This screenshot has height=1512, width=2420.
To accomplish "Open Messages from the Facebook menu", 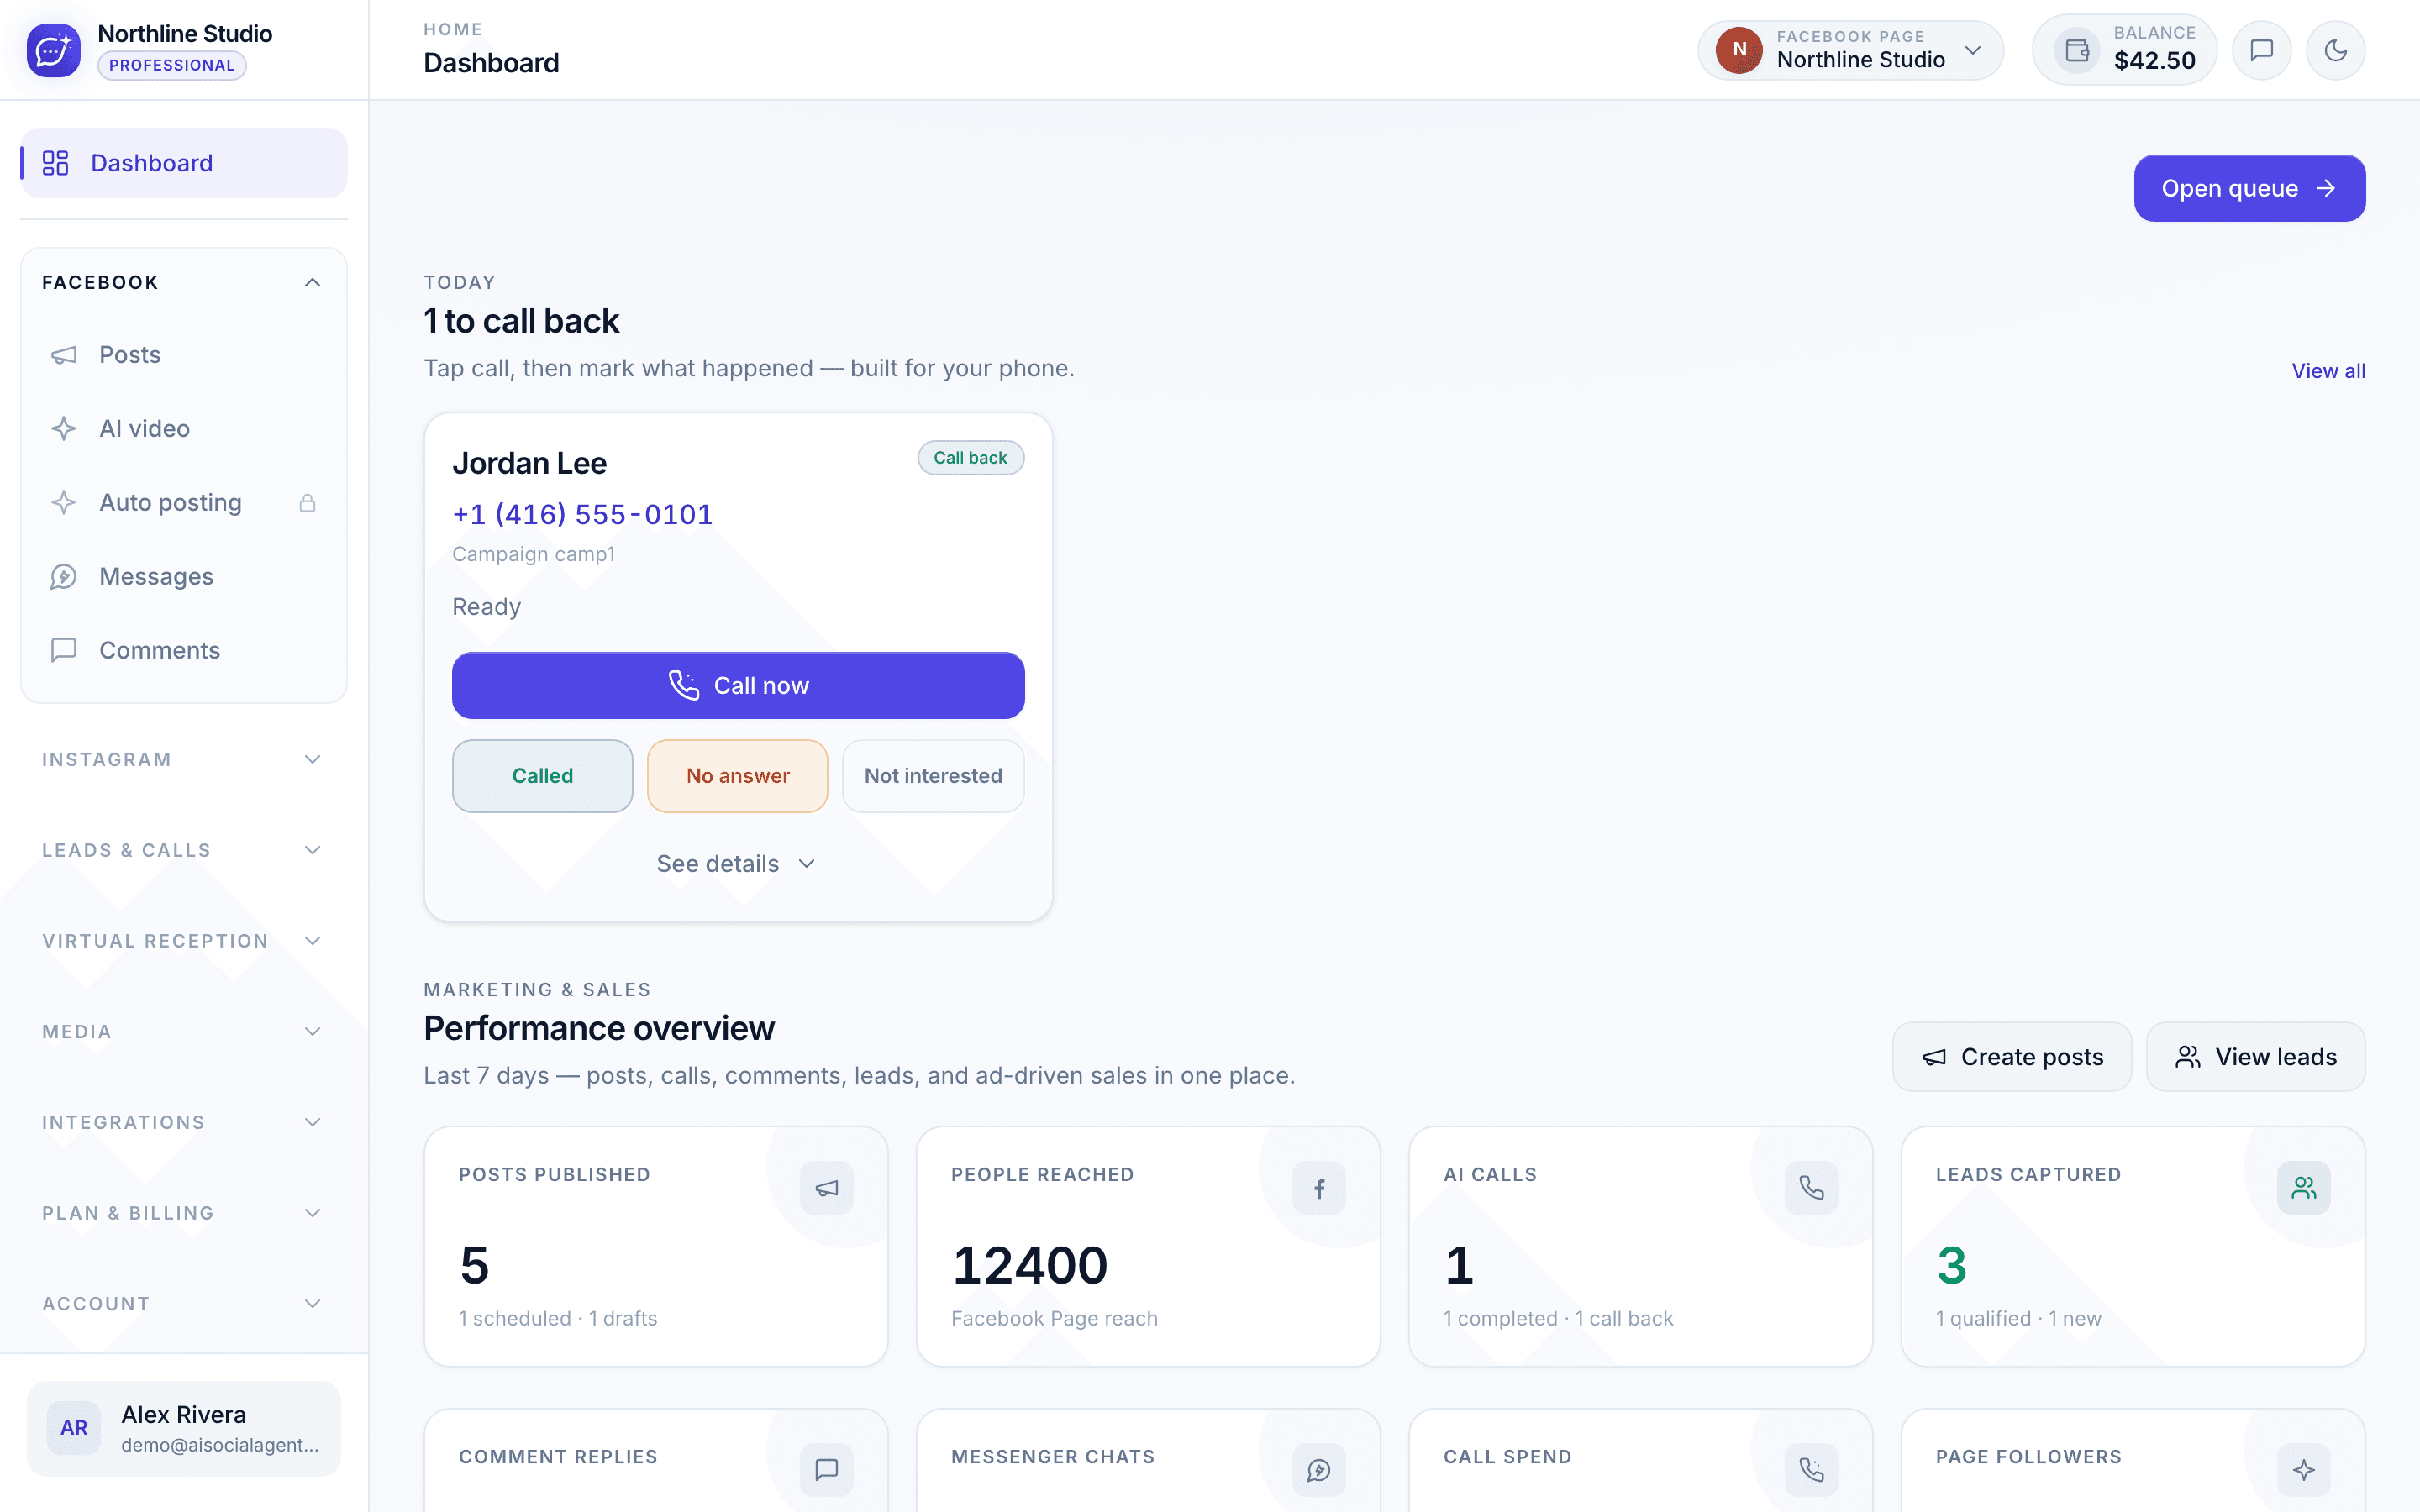I will (x=184, y=577).
